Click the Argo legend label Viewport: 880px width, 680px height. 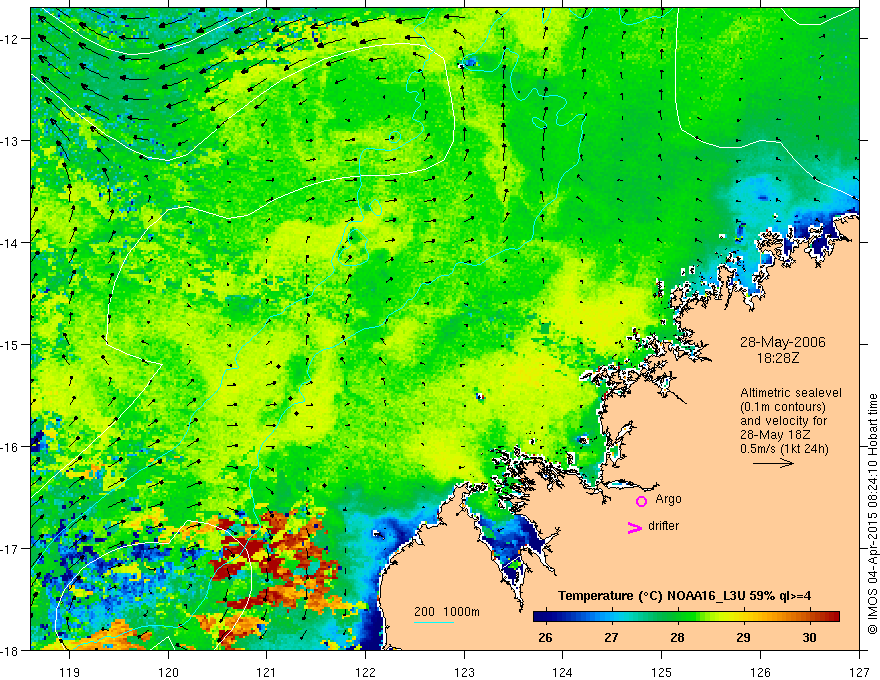click(668, 499)
